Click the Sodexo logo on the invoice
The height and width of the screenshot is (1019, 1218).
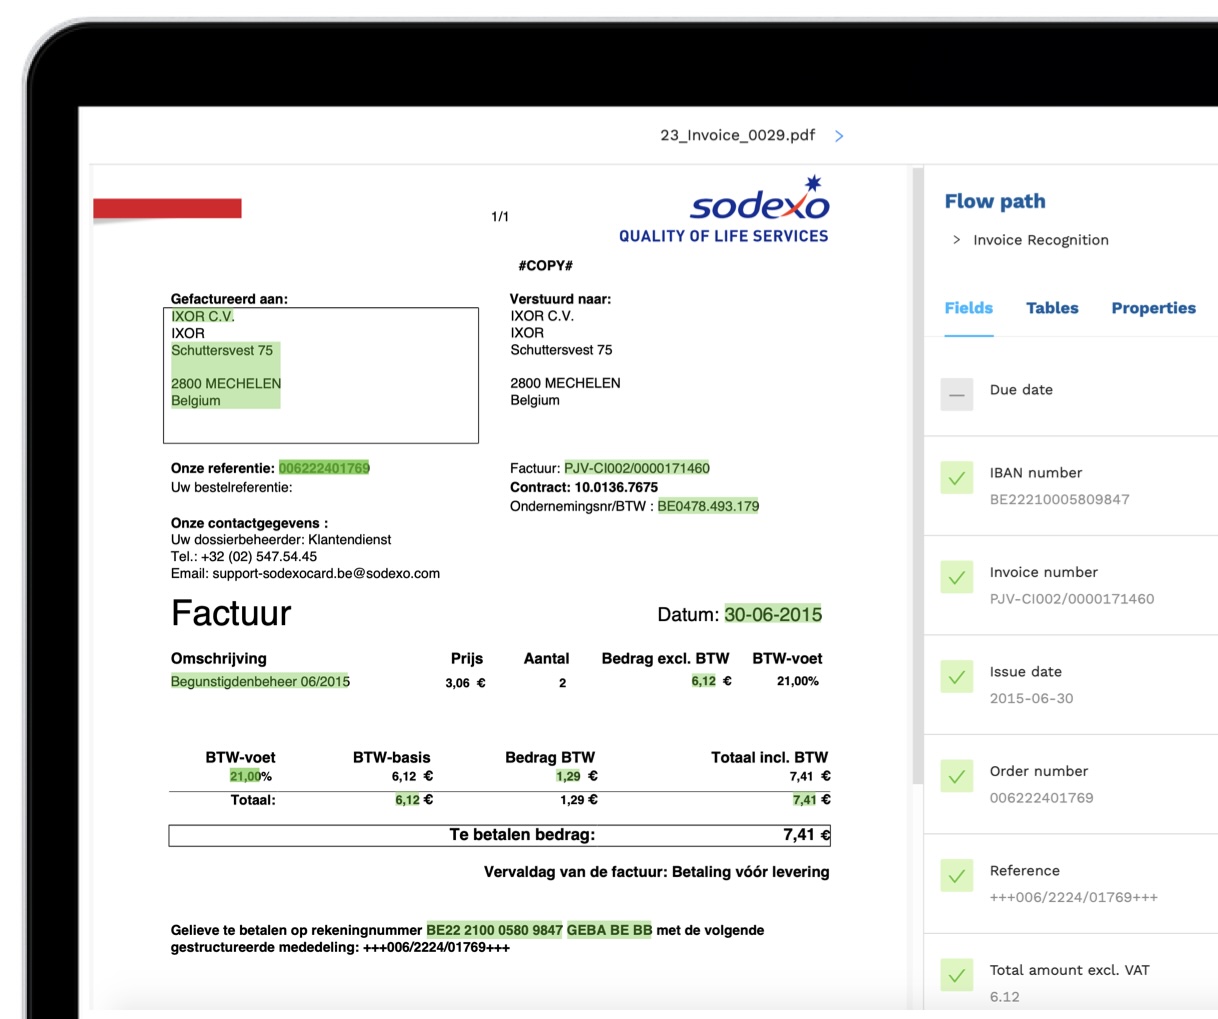coord(724,209)
